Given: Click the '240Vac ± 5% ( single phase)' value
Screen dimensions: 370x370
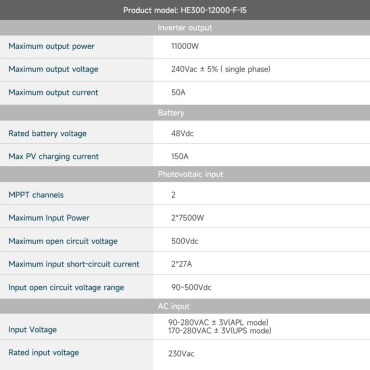Looking at the screenshot, I should click(x=221, y=69).
